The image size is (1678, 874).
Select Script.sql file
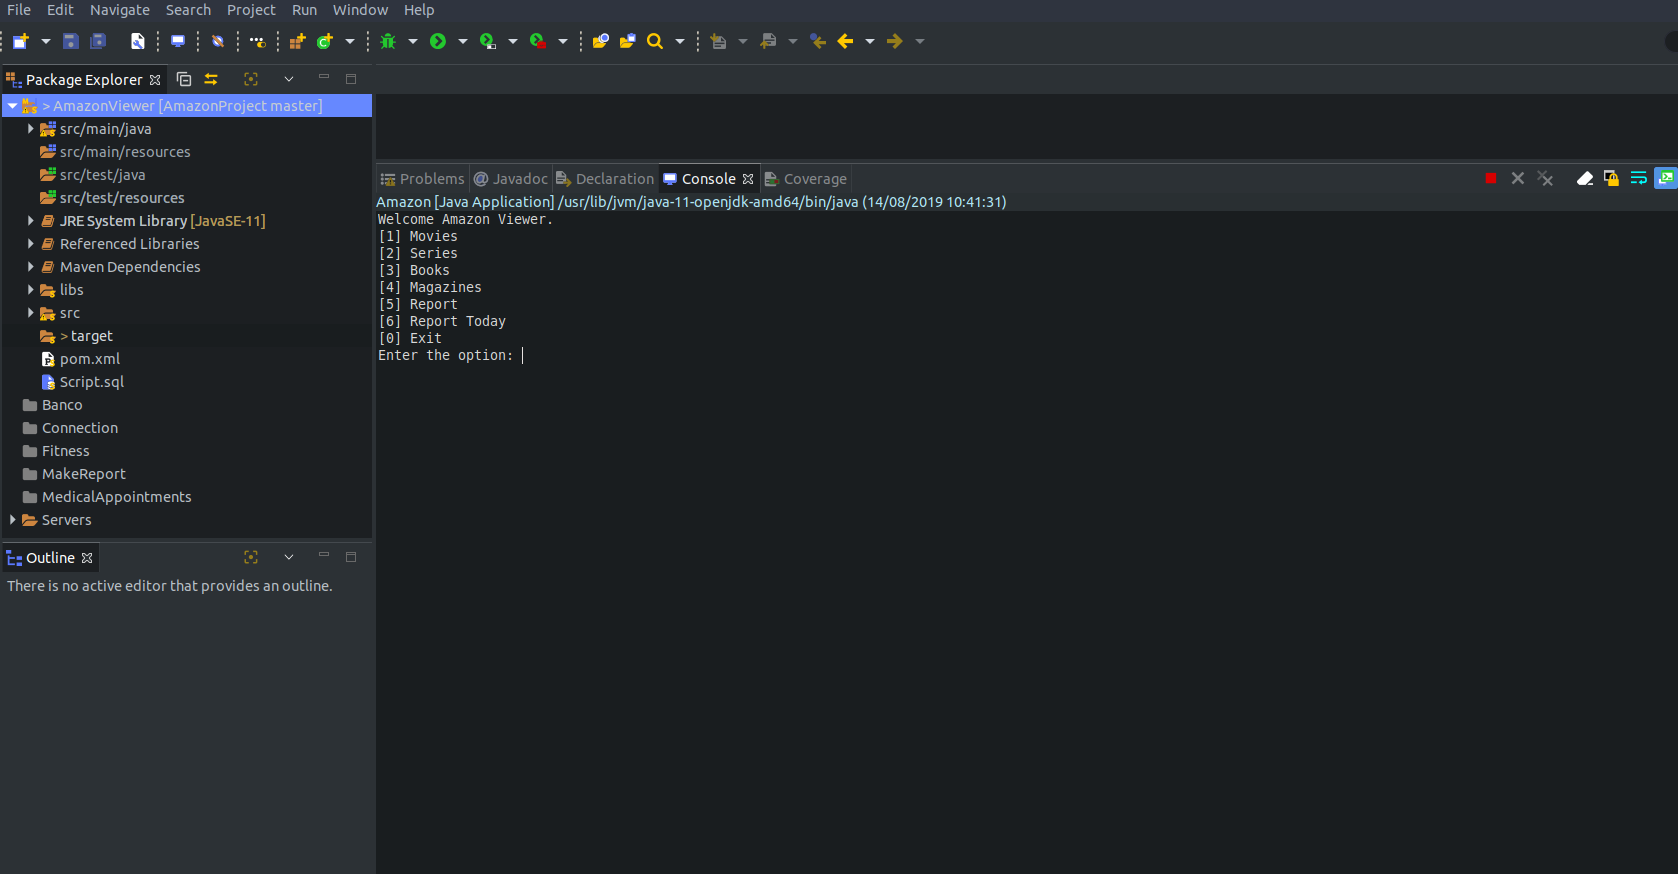point(92,382)
